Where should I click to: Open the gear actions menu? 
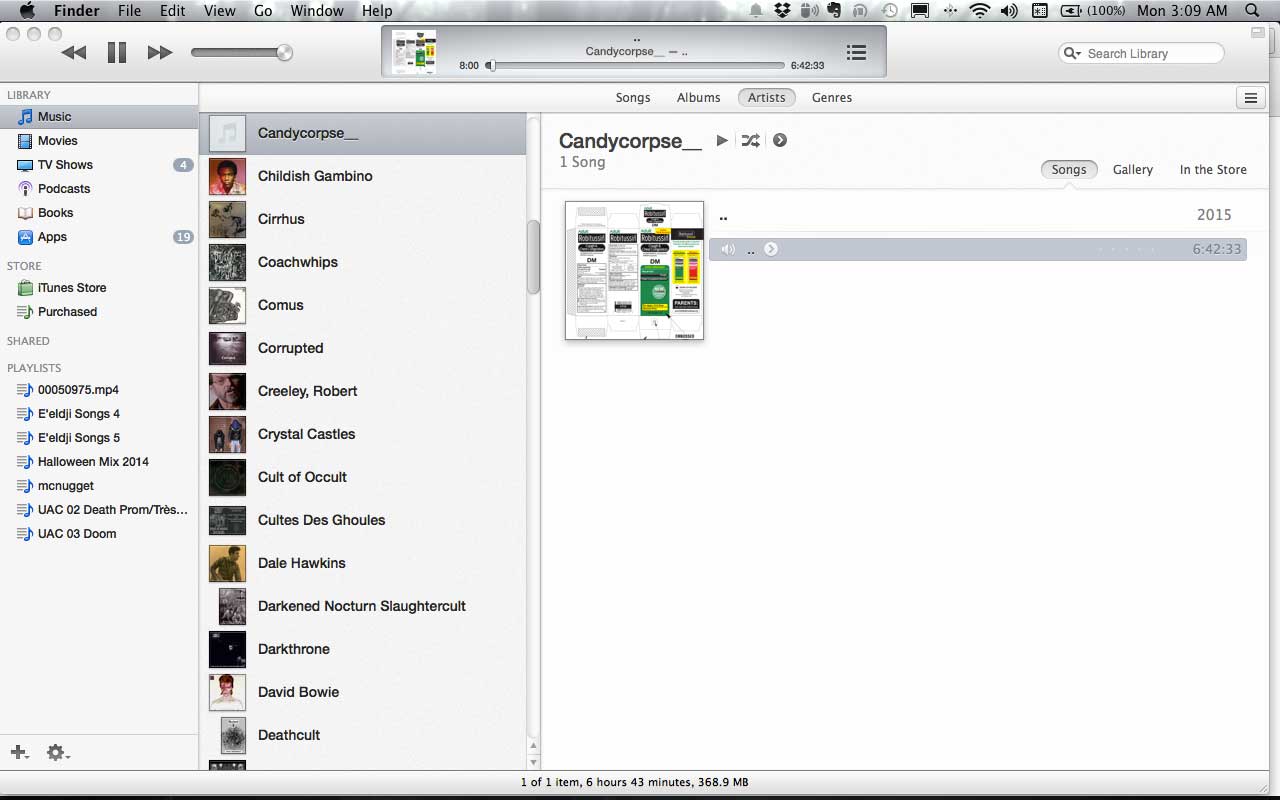coord(58,753)
